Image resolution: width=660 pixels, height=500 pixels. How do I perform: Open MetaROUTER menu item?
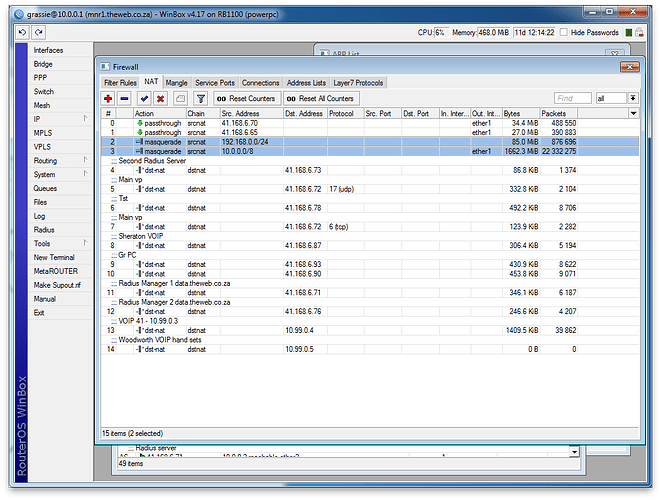pos(60,271)
